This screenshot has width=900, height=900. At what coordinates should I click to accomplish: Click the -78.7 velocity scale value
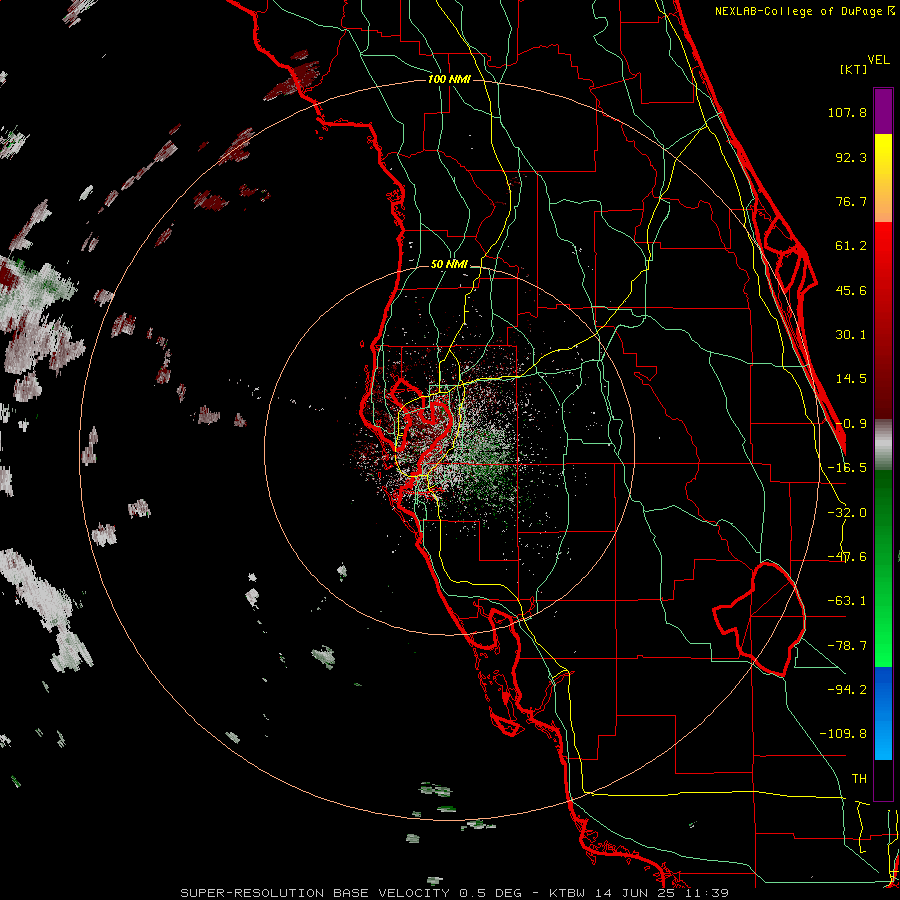click(x=847, y=646)
